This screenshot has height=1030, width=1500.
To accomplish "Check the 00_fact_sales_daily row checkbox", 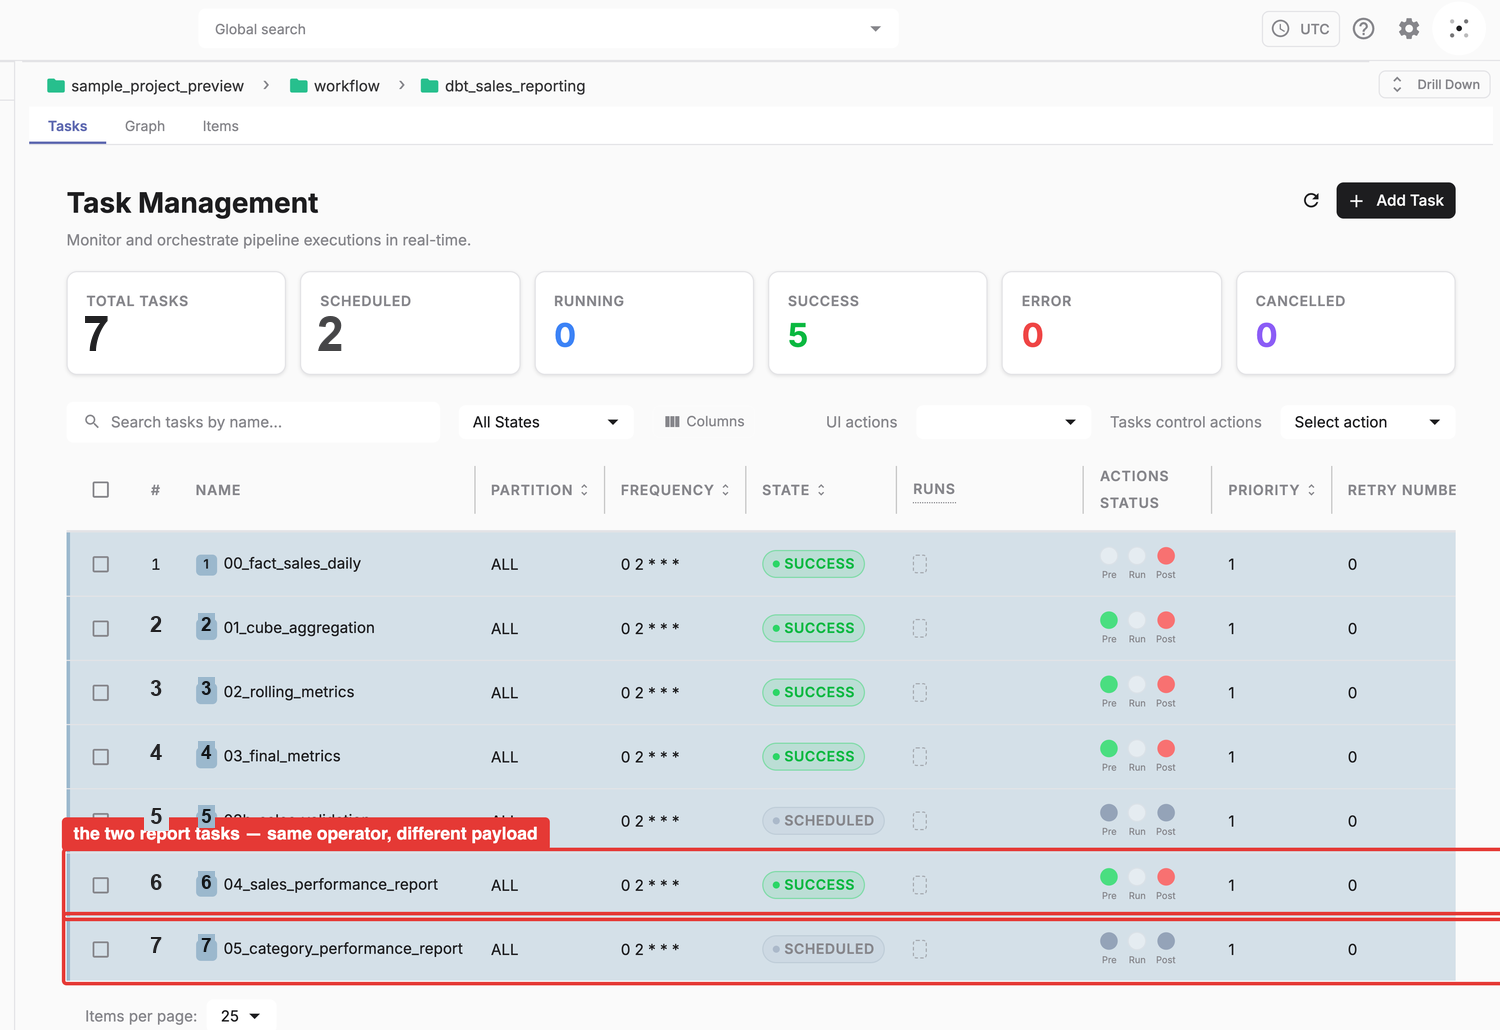I will pyautogui.click(x=100, y=564).
